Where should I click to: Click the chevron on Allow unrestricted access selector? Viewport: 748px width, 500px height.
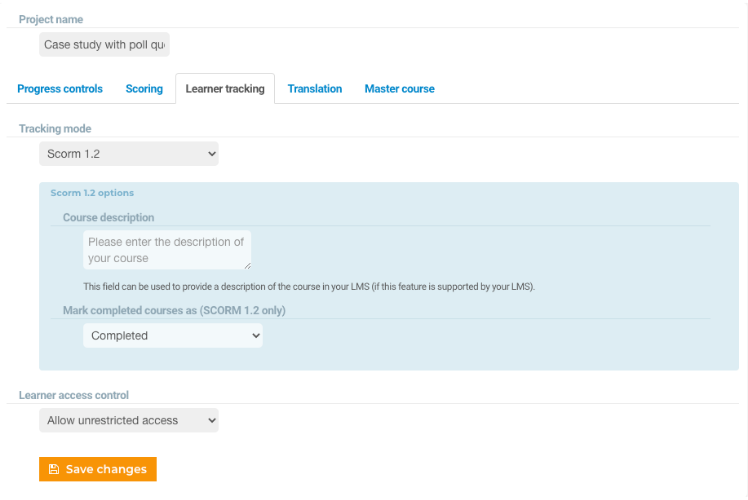point(212,420)
